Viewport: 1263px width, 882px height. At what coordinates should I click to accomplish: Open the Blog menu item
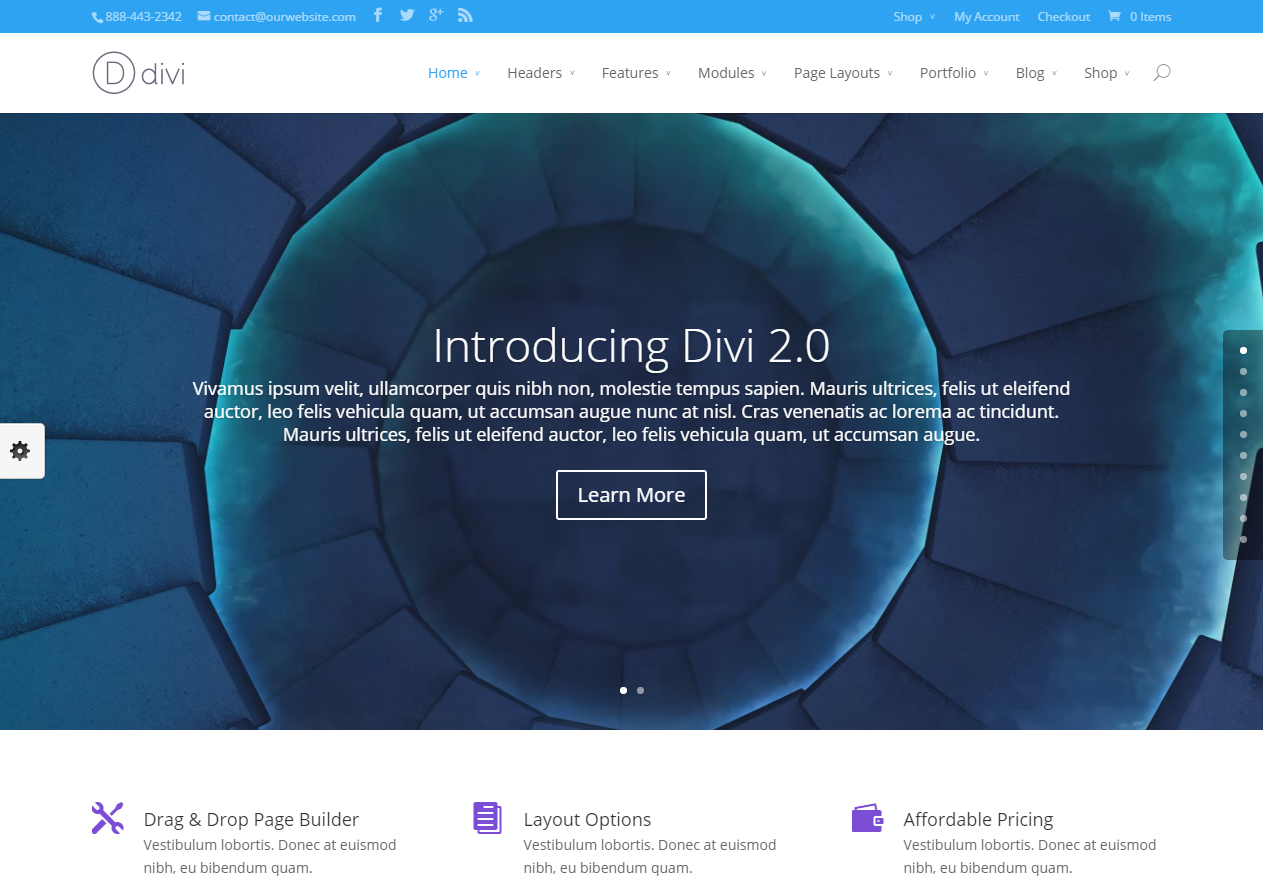pyautogui.click(x=1030, y=73)
